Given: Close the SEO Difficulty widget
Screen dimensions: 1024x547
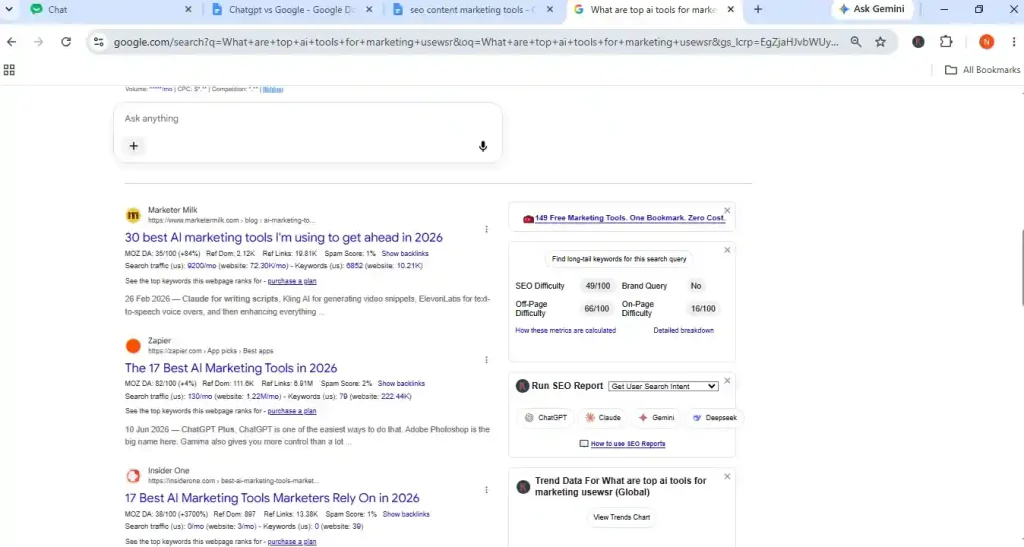Looking at the screenshot, I should click(727, 250).
